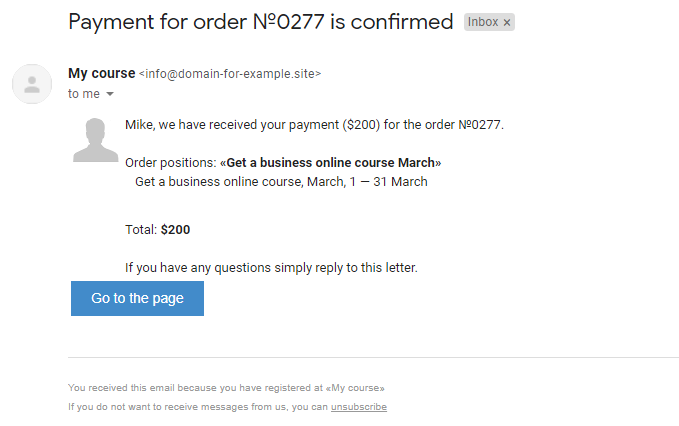Screen dimensions: 679x426
Task: Click the sender's round avatar icon
Action: pyautogui.click(x=32, y=84)
